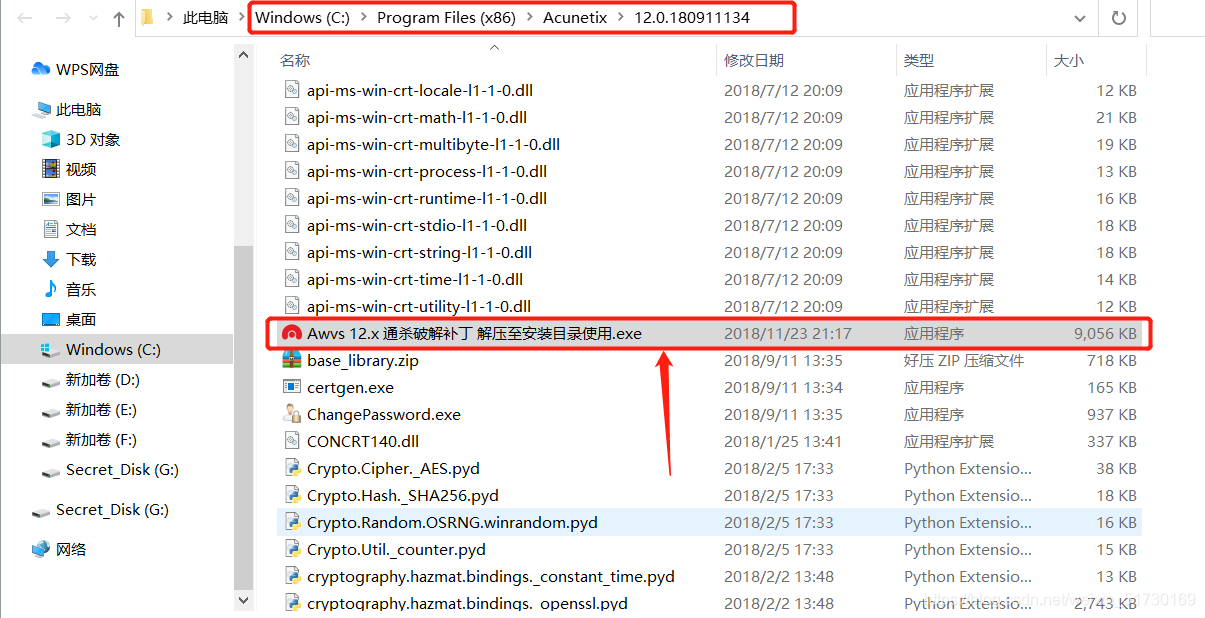Open 视频 folder in sidebar
Image resolution: width=1205 pixels, height=618 pixels.
[x=81, y=169]
